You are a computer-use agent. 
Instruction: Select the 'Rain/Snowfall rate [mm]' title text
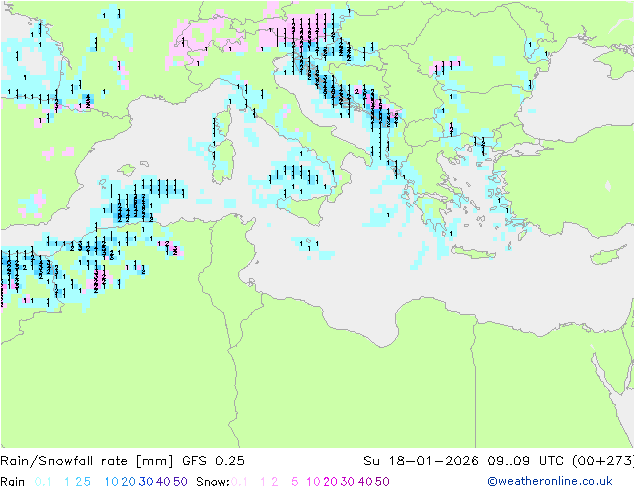coord(87,460)
